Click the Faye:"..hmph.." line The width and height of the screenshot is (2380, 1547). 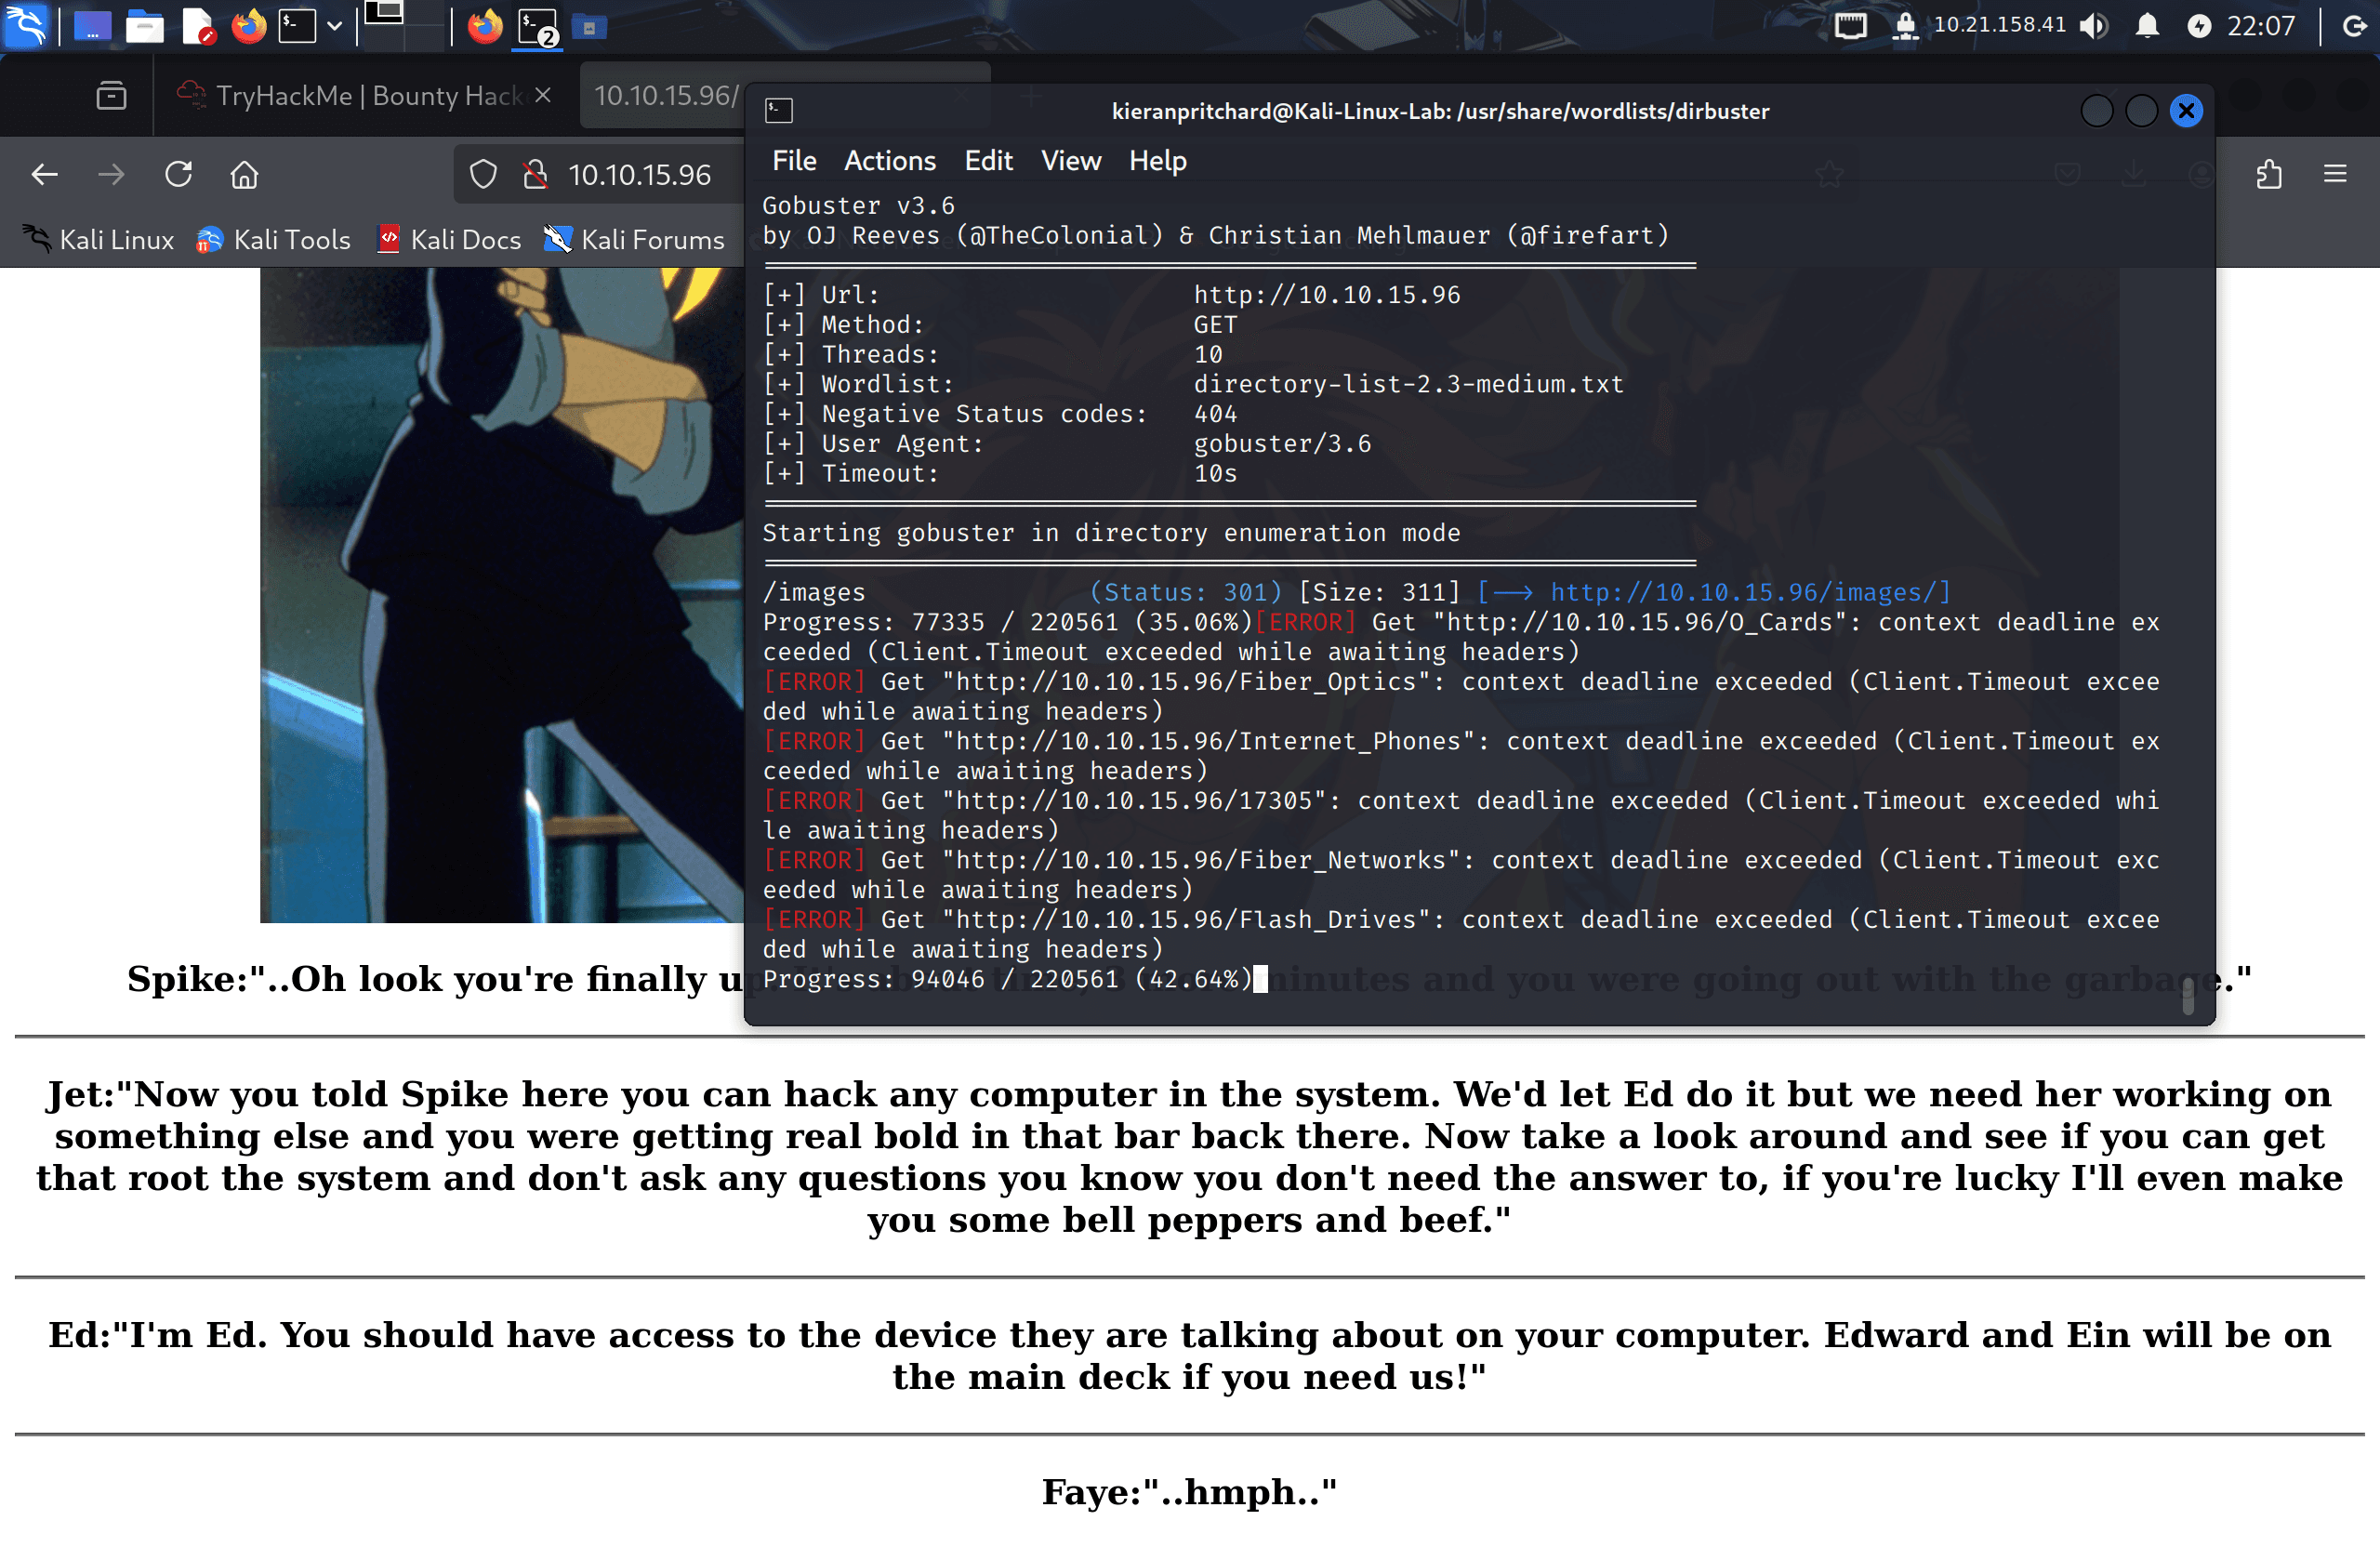[1189, 1492]
